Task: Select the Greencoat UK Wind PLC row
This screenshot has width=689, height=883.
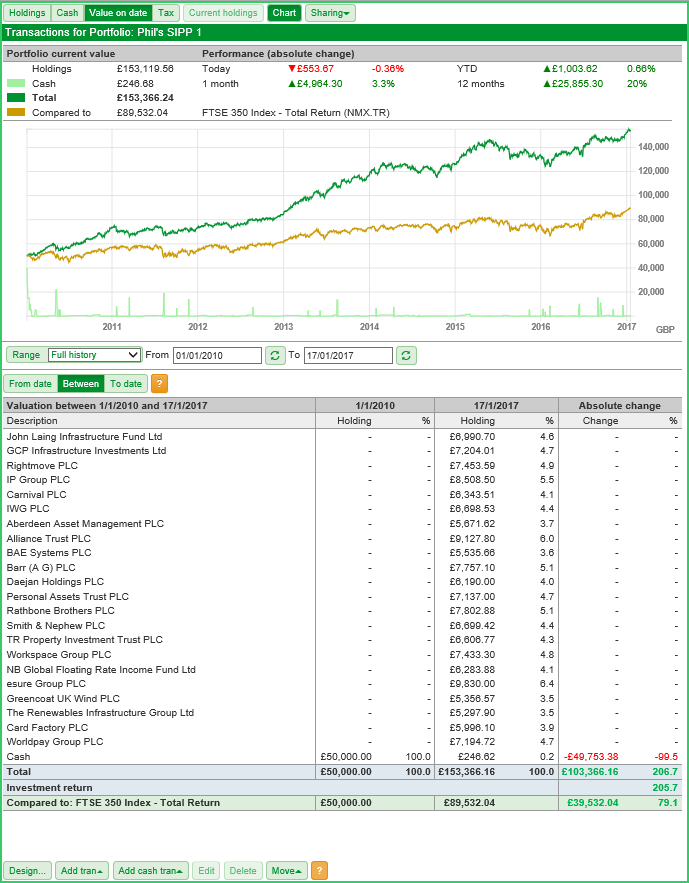Action: (342, 698)
